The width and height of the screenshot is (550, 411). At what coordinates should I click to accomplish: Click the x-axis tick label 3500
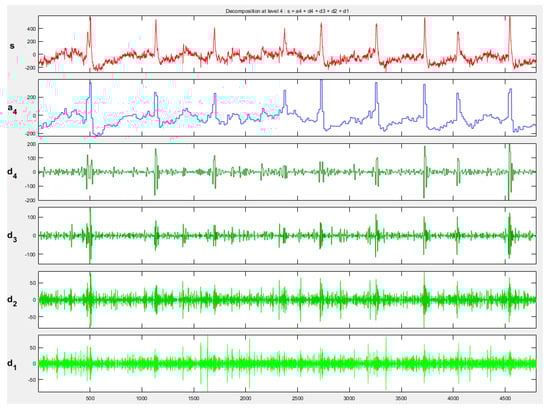[x=401, y=398]
